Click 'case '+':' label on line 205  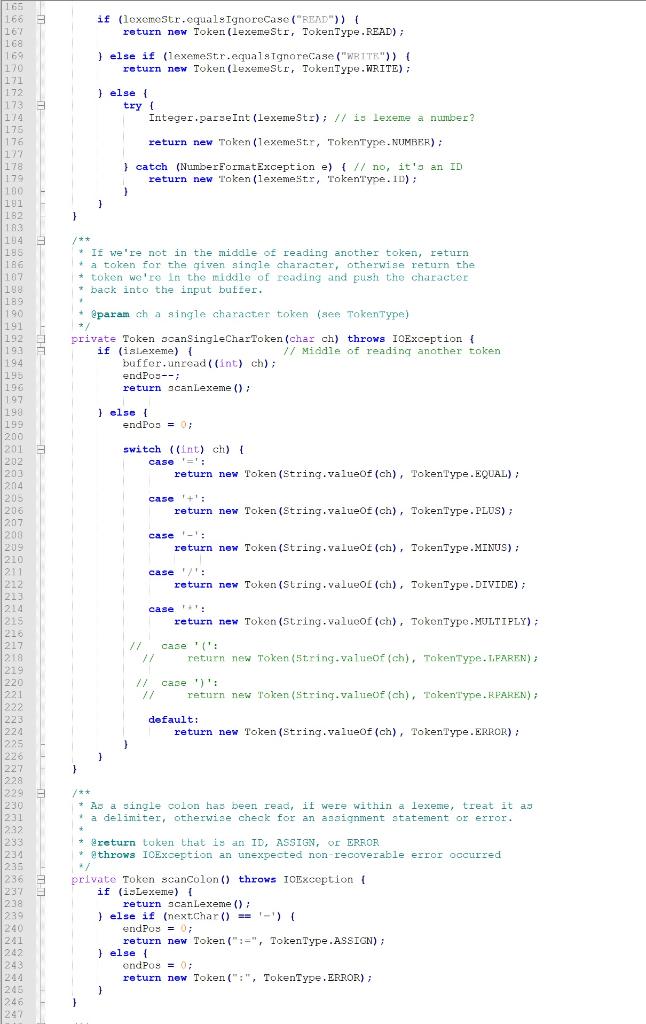pyautogui.click(x=176, y=499)
